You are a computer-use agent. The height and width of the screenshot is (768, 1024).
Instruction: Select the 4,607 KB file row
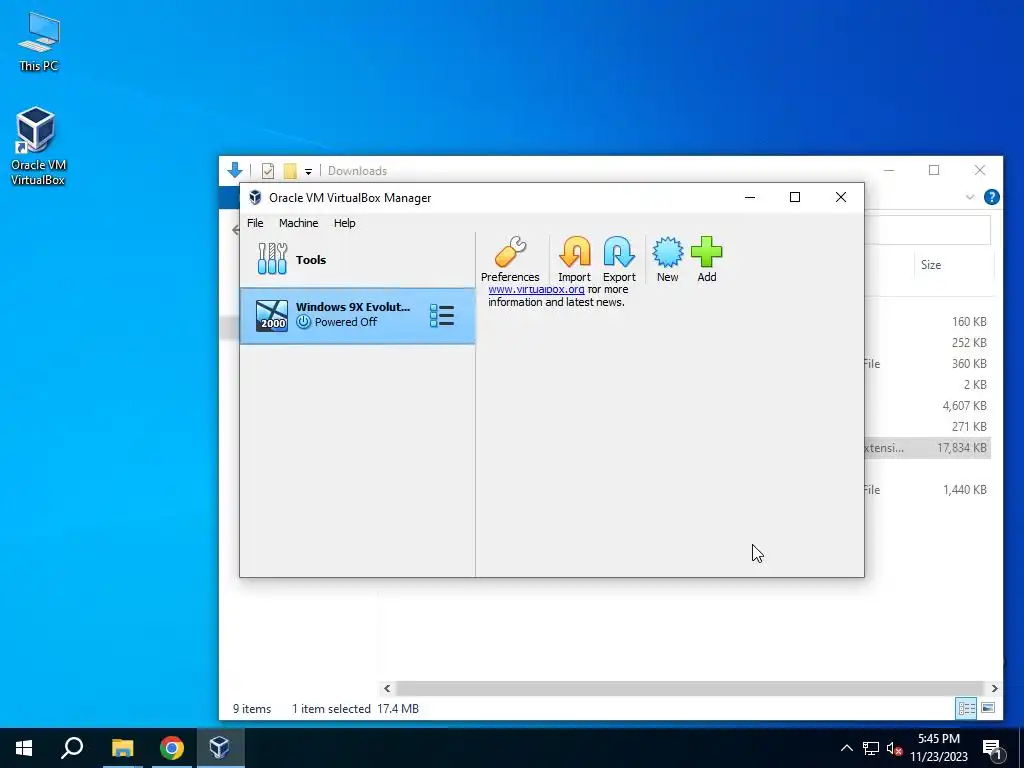pyautogui.click(x=927, y=406)
